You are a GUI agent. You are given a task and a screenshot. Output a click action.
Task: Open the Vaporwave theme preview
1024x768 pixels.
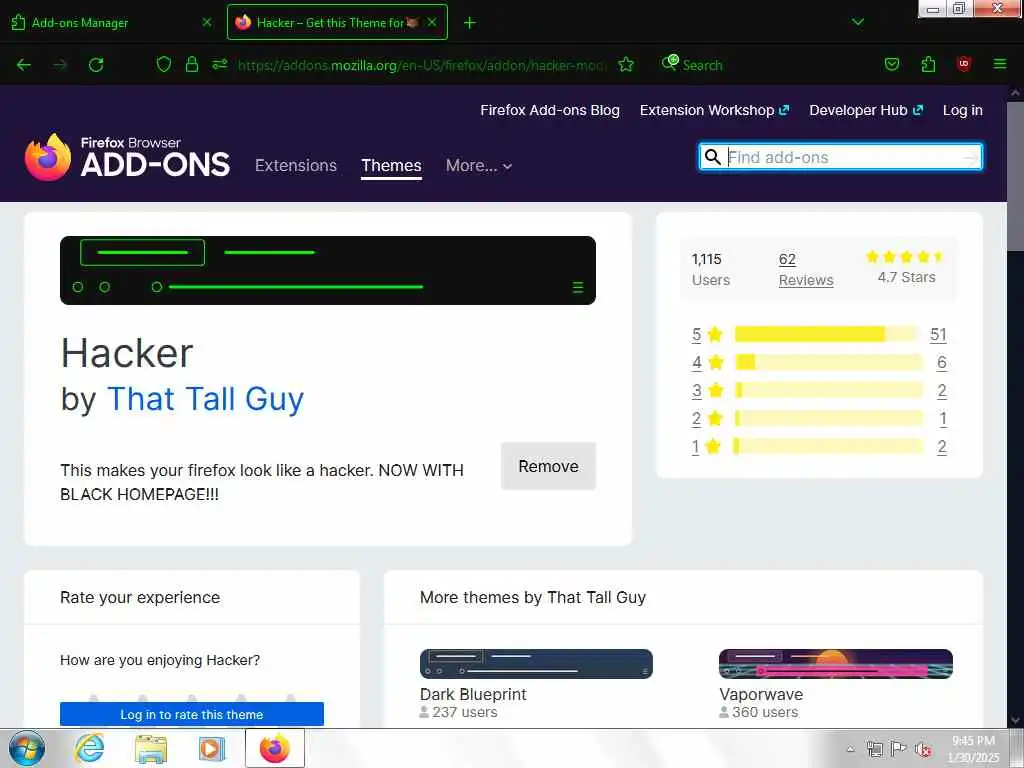(836, 664)
